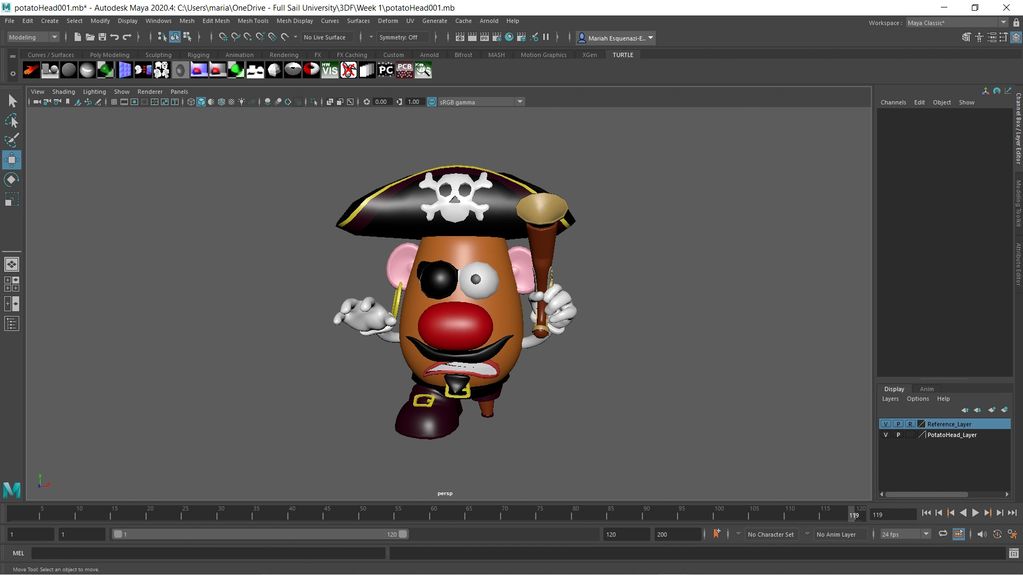Switch to the Anim layer tab
Screen dimensions: 1023x575
coord(927,389)
